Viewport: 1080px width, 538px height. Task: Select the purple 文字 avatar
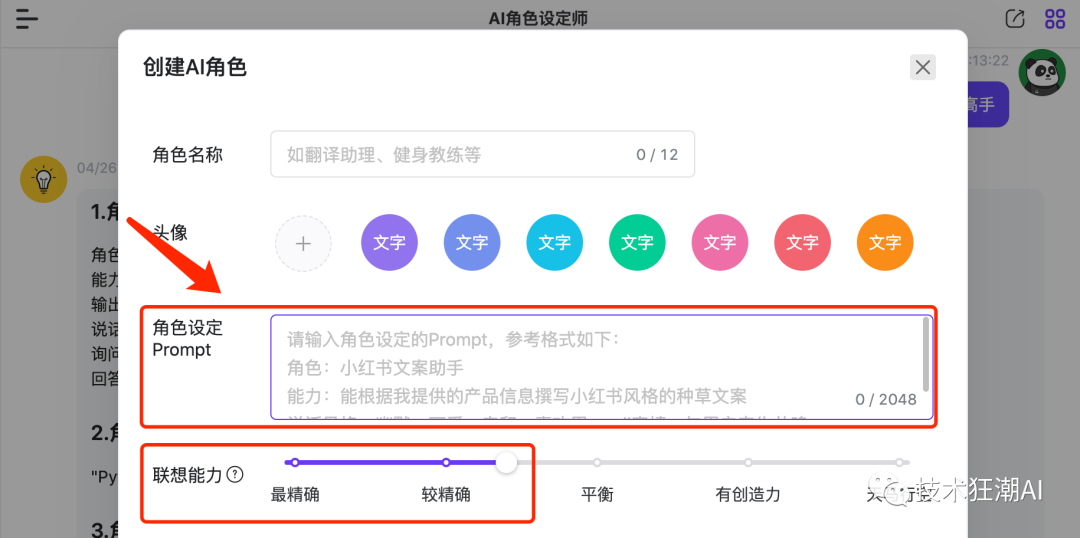tap(389, 242)
